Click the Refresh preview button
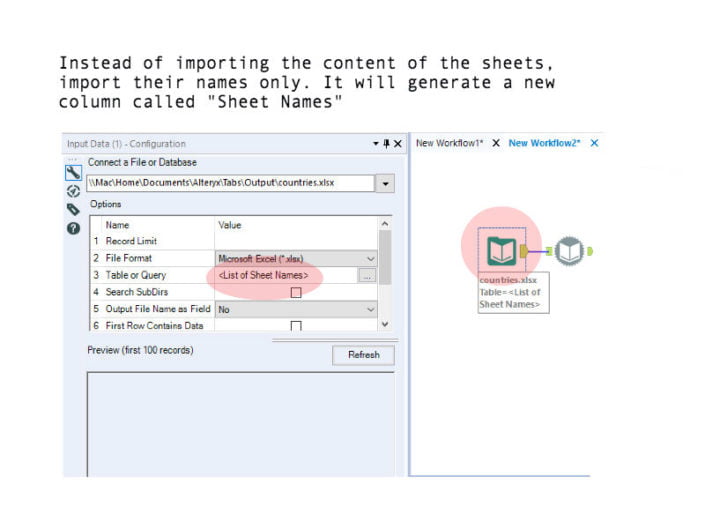Image resolution: width=705 pixels, height=529 pixels. (x=363, y=355)
